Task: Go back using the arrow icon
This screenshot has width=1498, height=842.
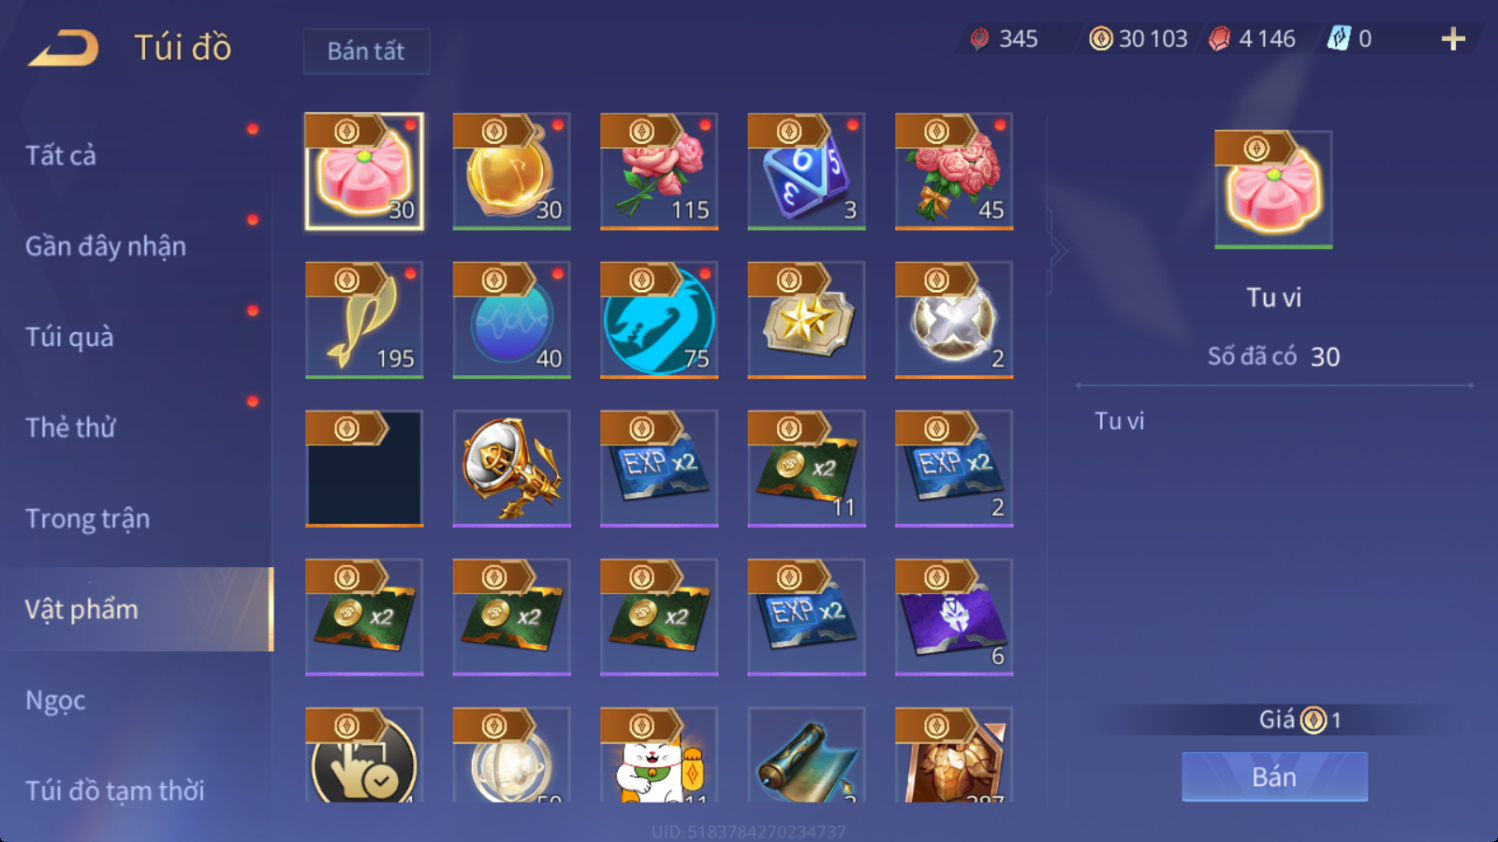Action: (64, 47)
